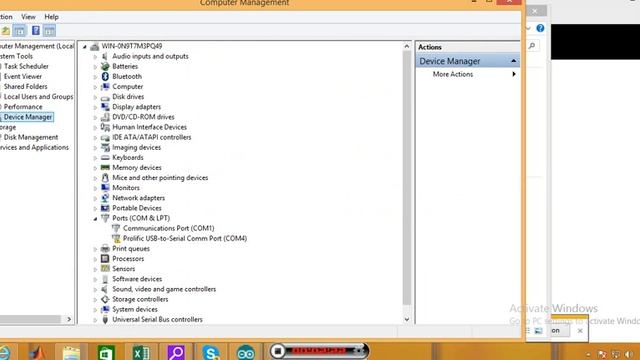The image size is (640, 360).
Task: Click the device list scrollbar up arrow
Action: 407,46
